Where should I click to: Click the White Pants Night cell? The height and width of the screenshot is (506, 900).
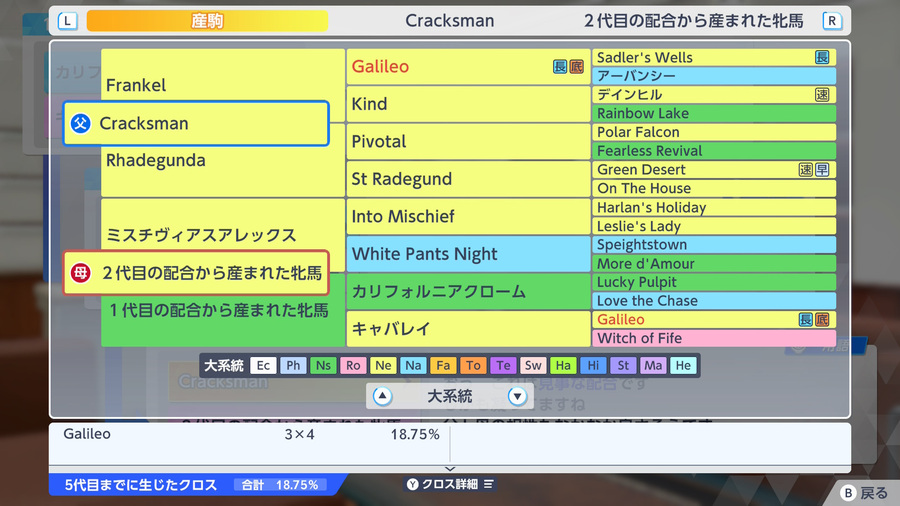tap(468, 254)
